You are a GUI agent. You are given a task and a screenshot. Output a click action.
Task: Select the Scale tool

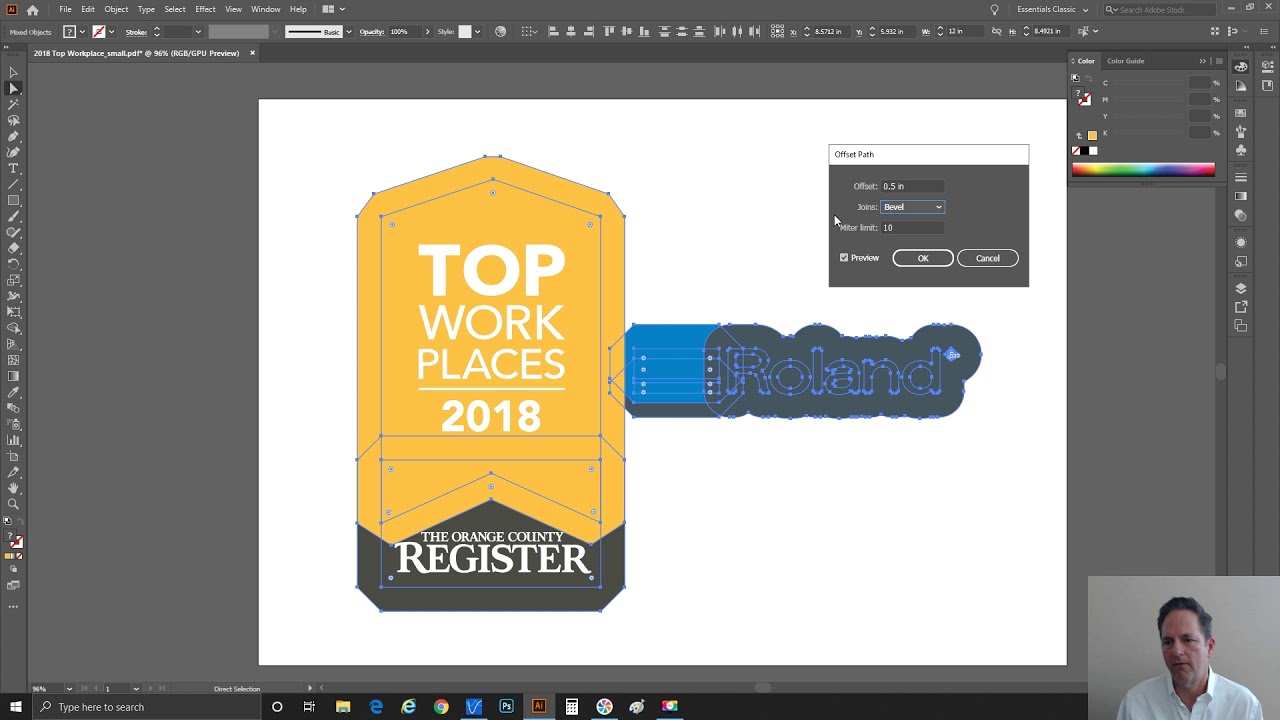13,280
